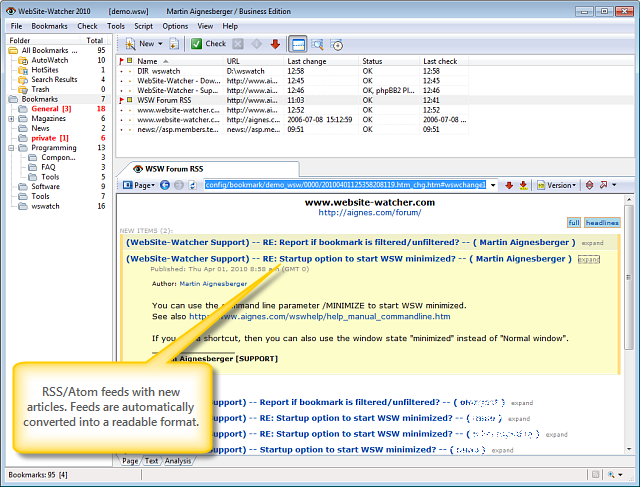The image size is (640, 487).
Task: Sort by the Name column header
Action: point(179,61)
